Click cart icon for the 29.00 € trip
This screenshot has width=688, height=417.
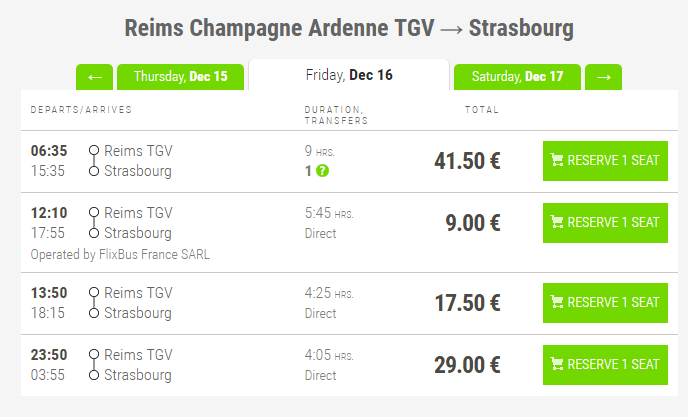pyautogui.click(x=557, y=364)
